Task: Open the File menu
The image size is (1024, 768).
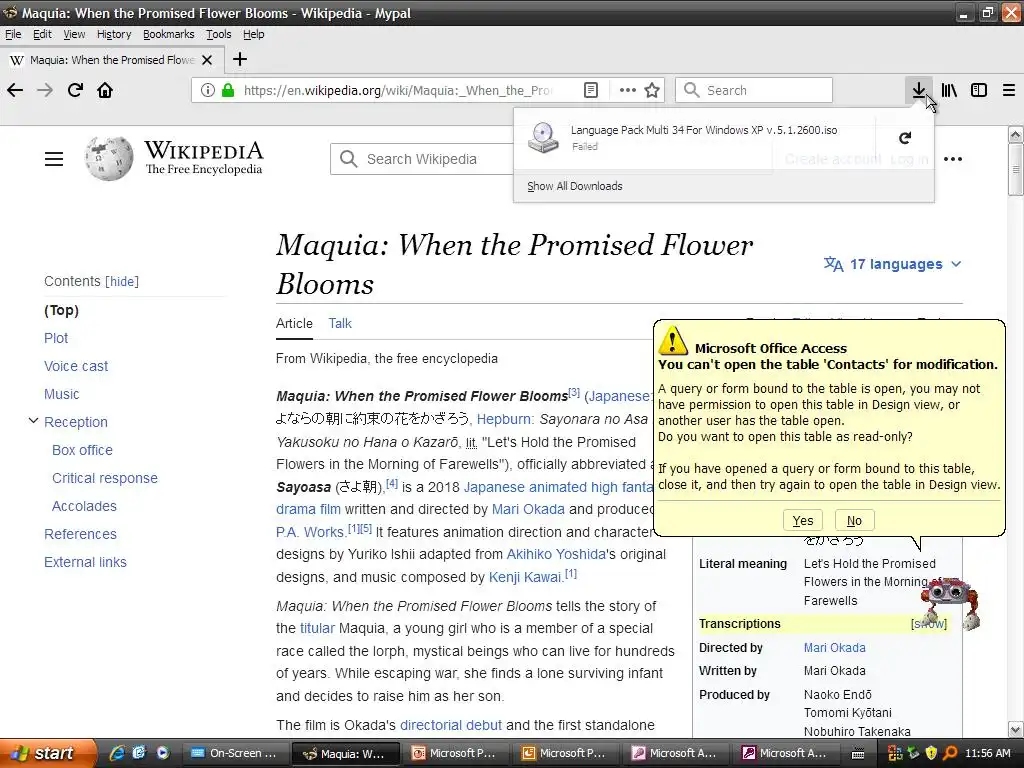Action: point(13,34)
